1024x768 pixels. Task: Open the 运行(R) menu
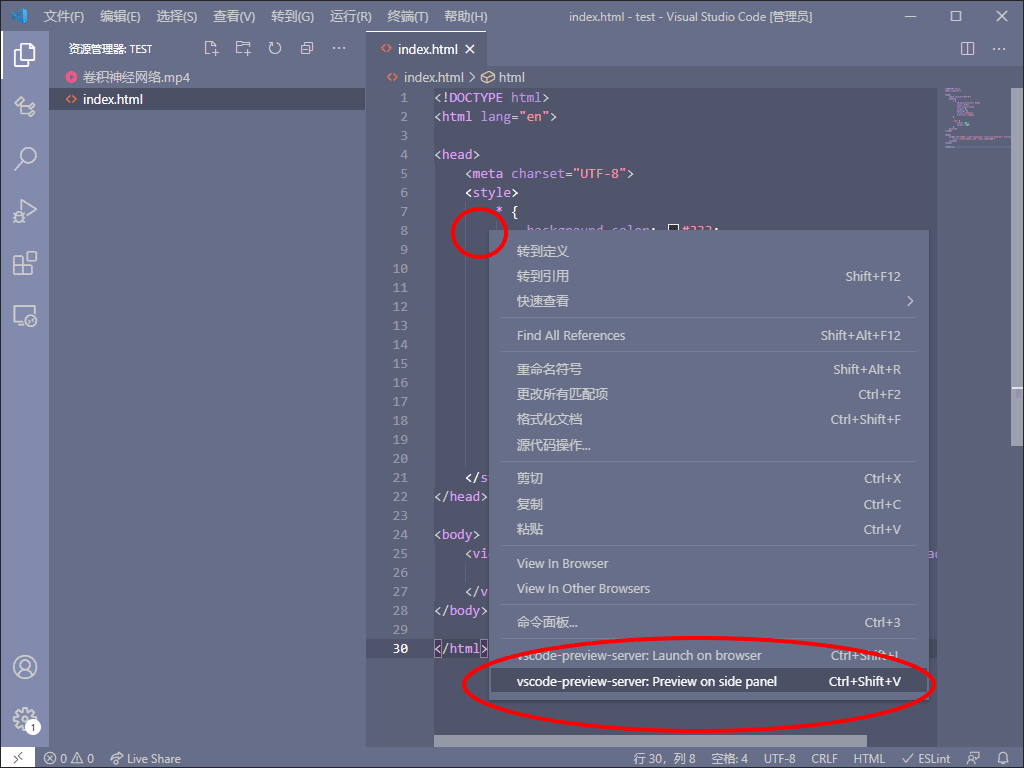coord(350,16)
